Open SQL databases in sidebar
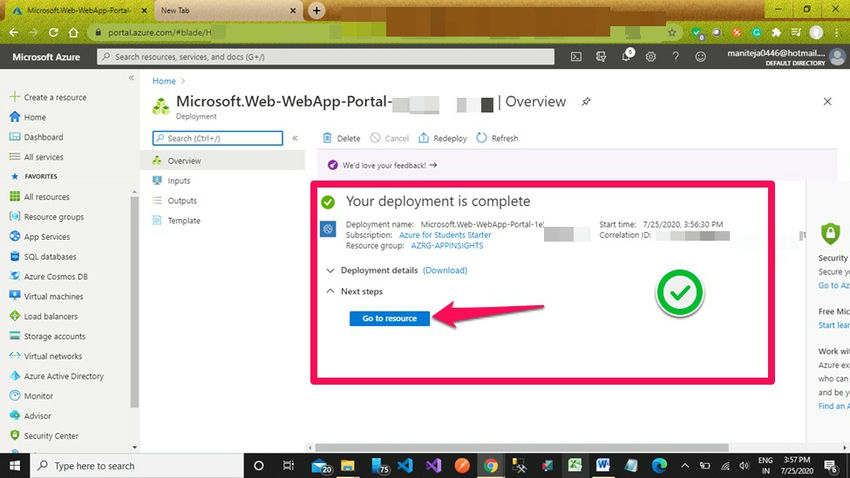Viewport: 850px width, 478px height. pos(43,256)
